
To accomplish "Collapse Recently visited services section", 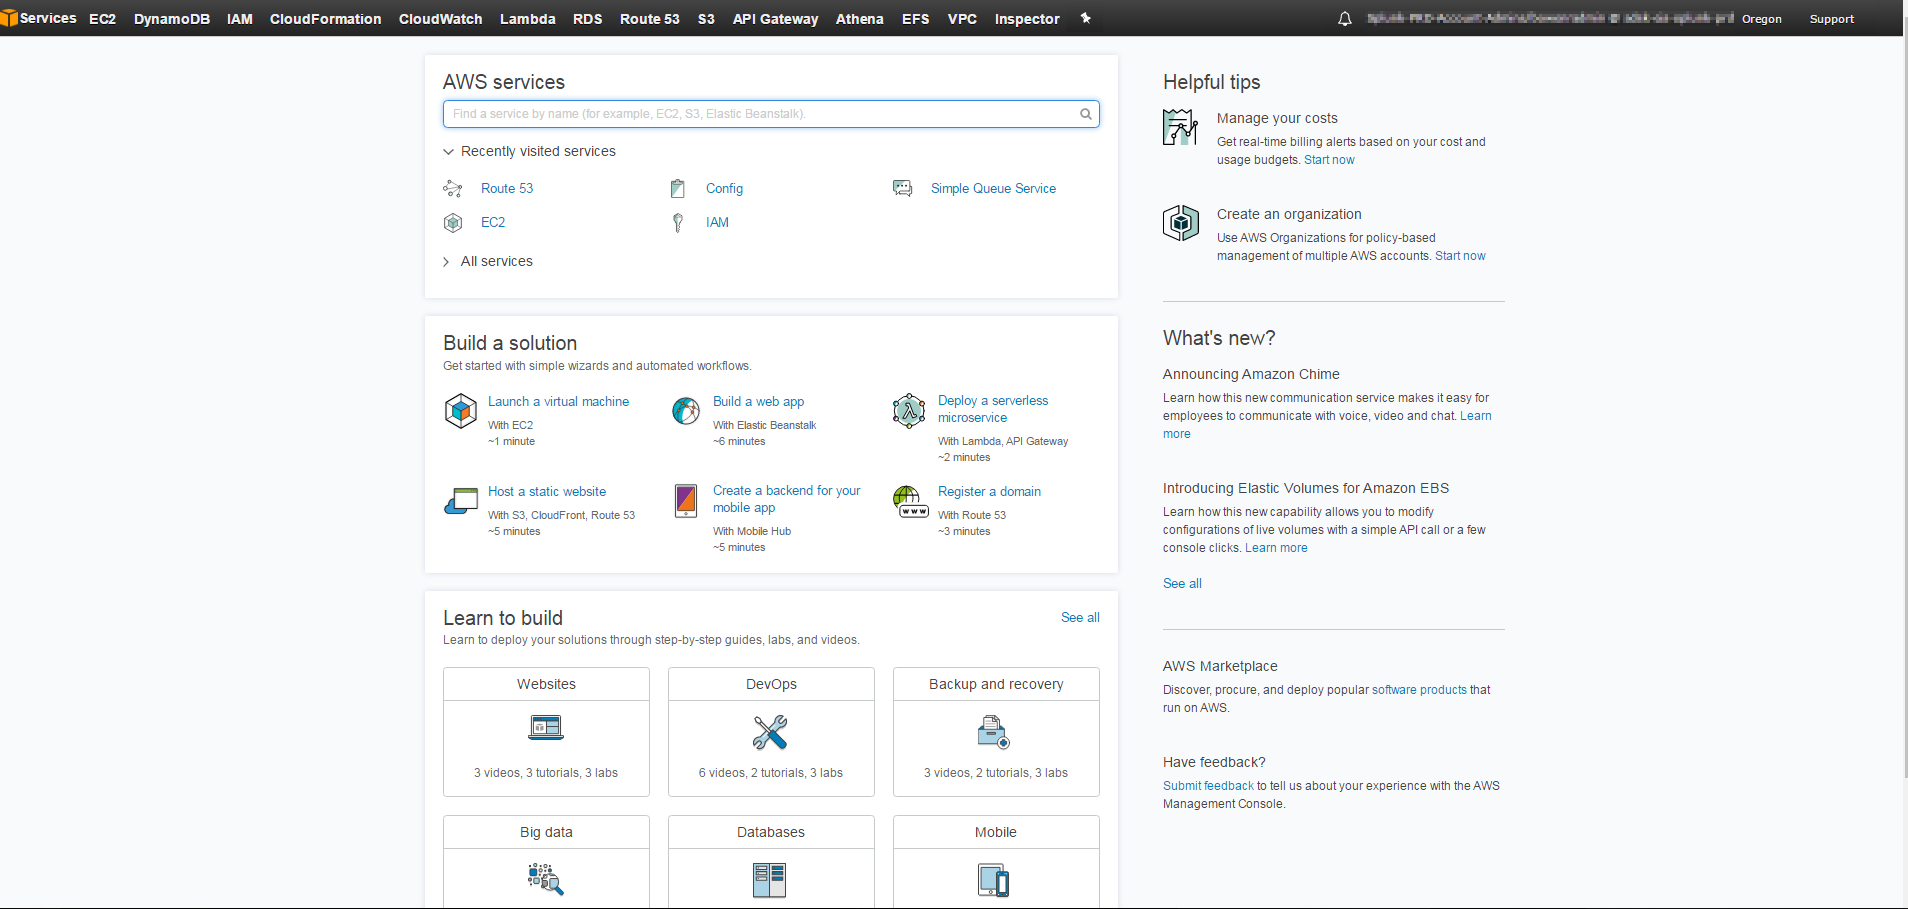I will (529, 151).
